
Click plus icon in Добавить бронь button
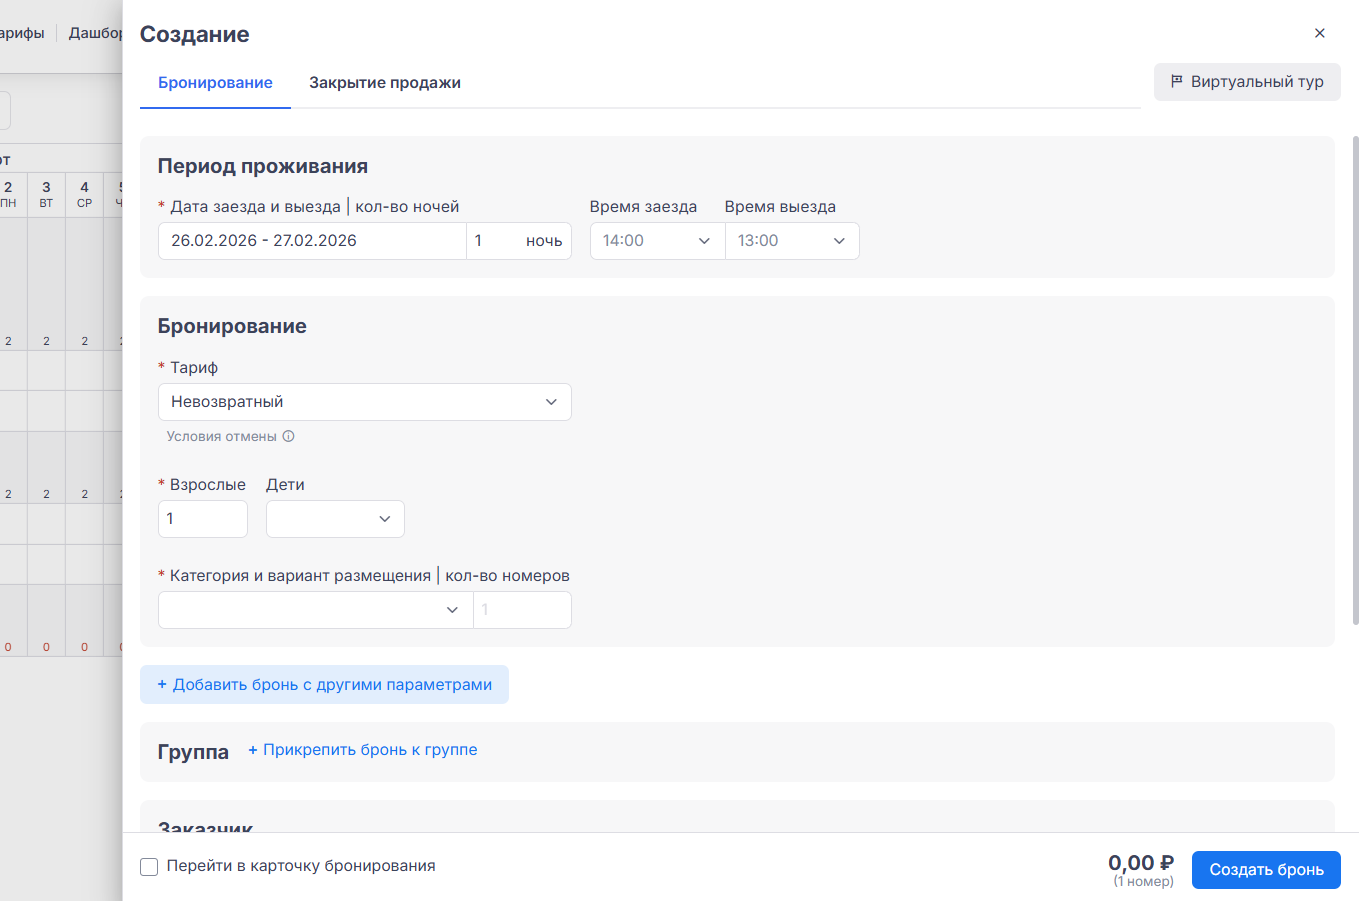pyautogui.click(x=162, y=684)
